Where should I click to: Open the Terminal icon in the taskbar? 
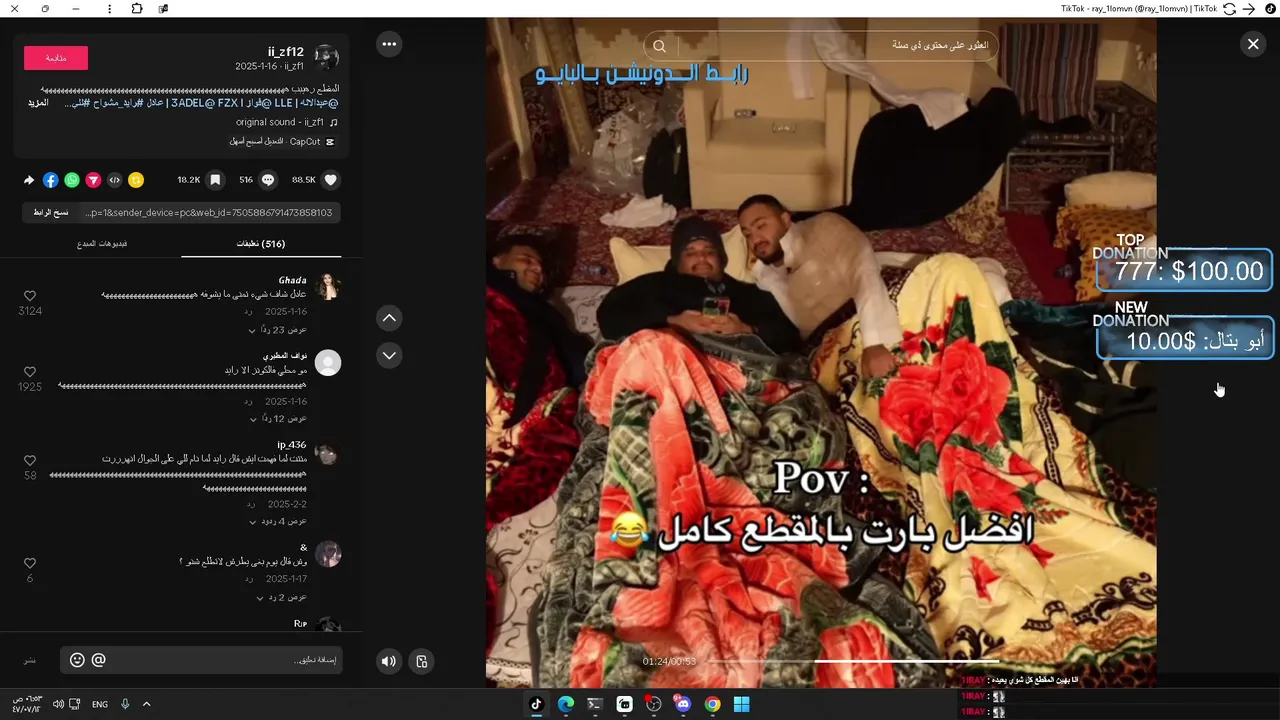(x=595, y=704)
